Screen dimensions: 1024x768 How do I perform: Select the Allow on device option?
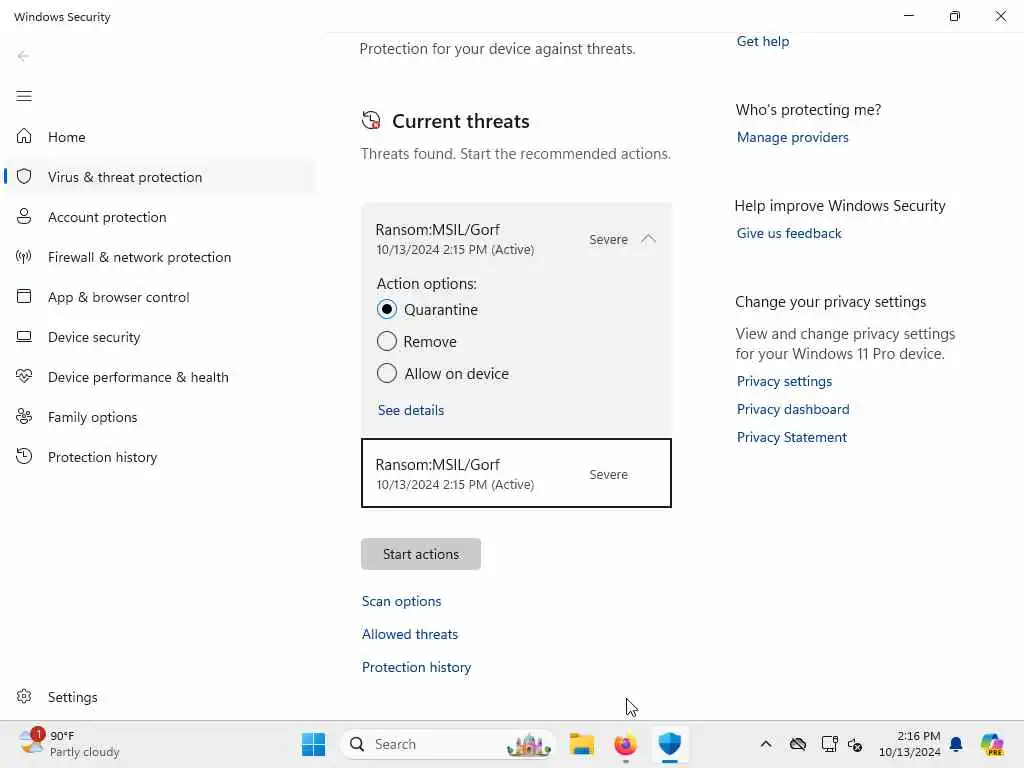point(387,373)
